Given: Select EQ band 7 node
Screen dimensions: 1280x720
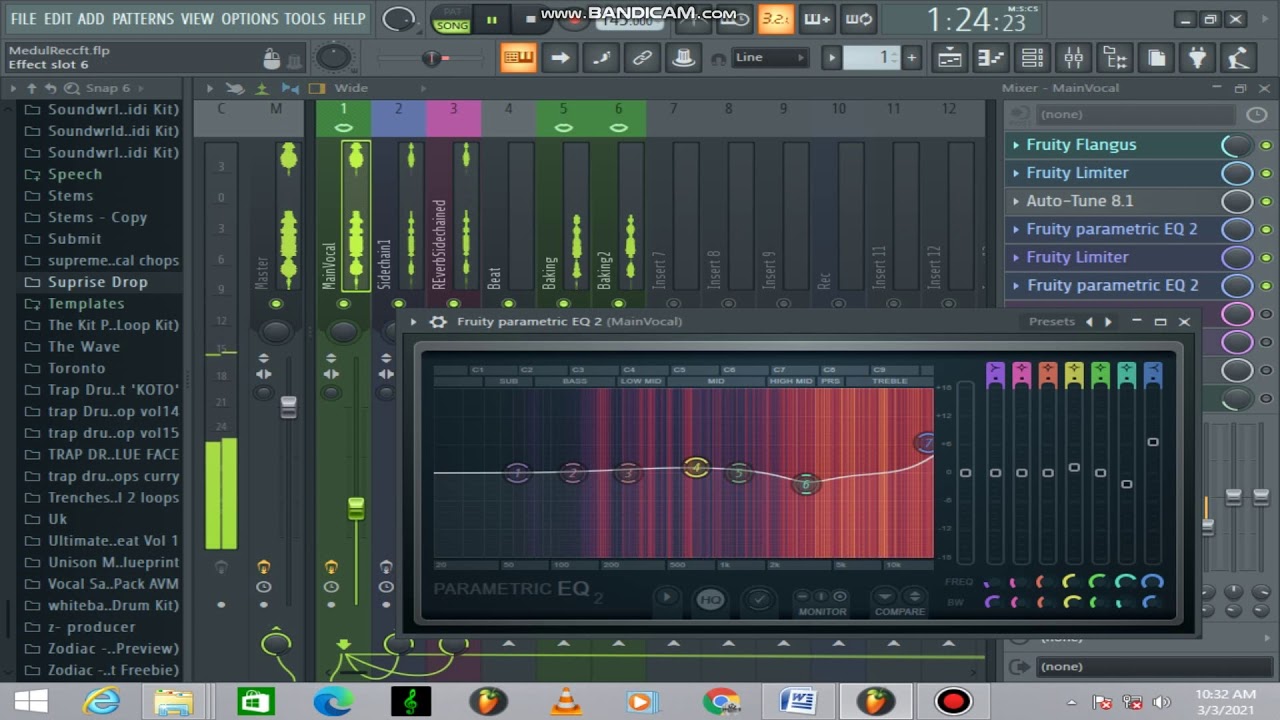Looking at the screenshot, I should point(926,442).
